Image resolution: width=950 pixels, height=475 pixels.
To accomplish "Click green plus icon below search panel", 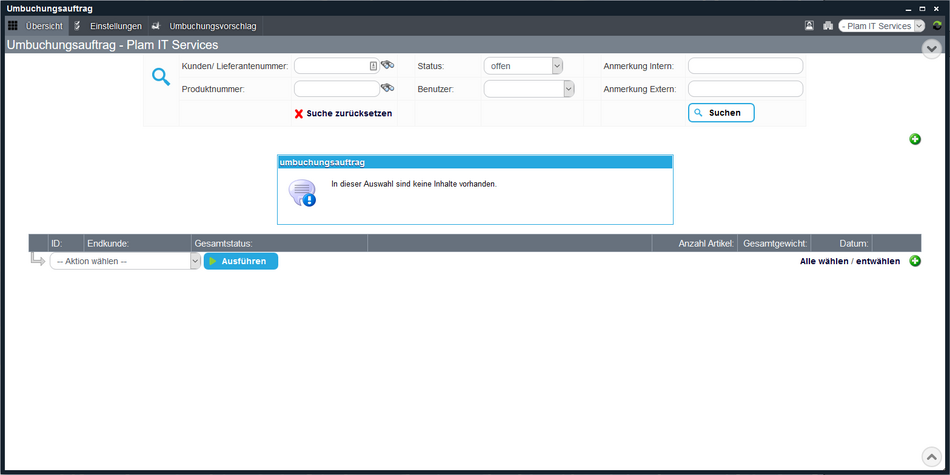I will pyautogui.click(x=915, y=139).
